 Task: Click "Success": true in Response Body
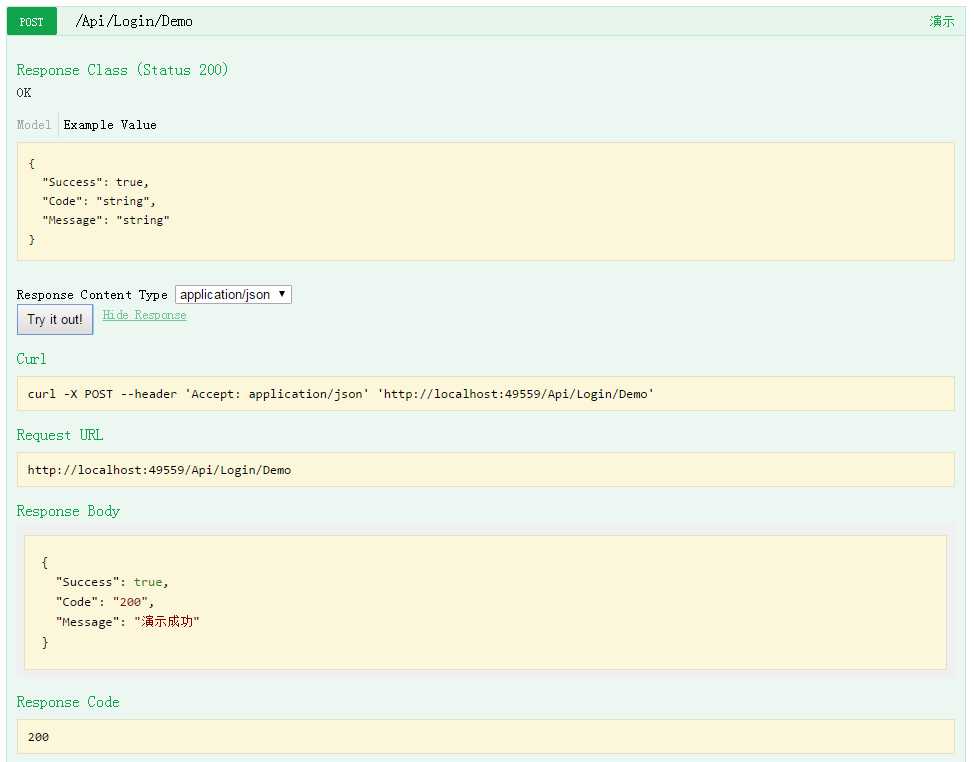[x=112, y=582]
